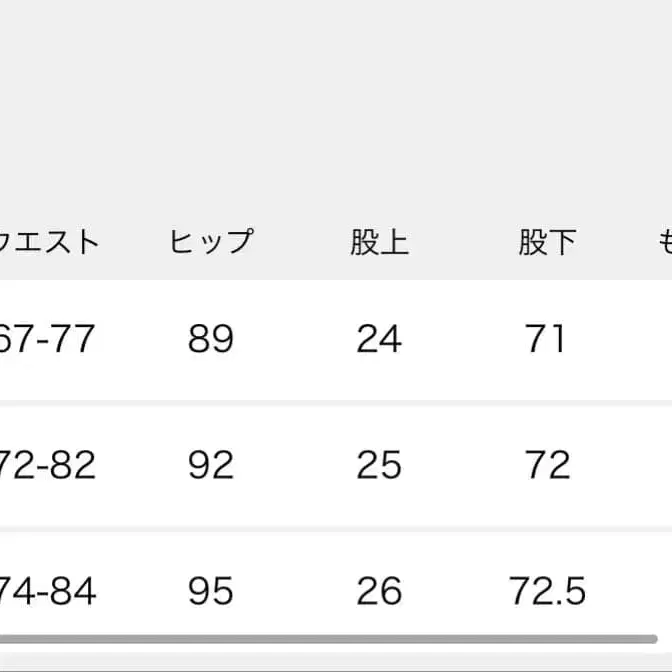Image resolution: width=672 pixels, height=672 pixels.
Task: Select the hip value 95
Action: 210,592
